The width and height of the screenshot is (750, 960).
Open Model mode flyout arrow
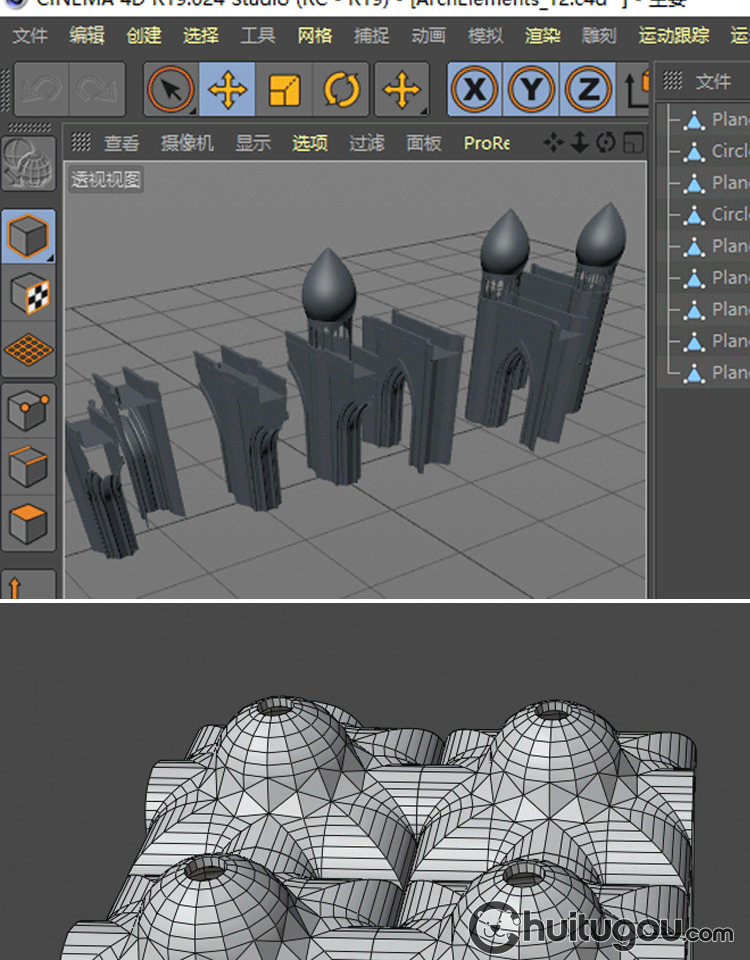pyautogui.click(x=51, y=258)
